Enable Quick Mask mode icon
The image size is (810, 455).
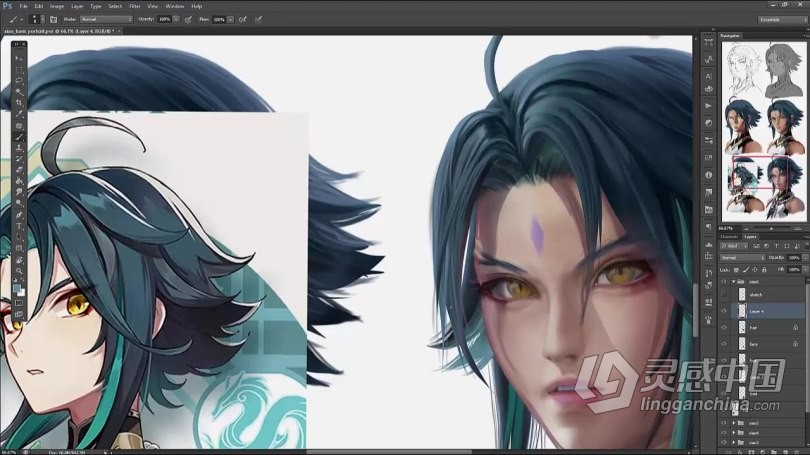[x=19, y=303]
